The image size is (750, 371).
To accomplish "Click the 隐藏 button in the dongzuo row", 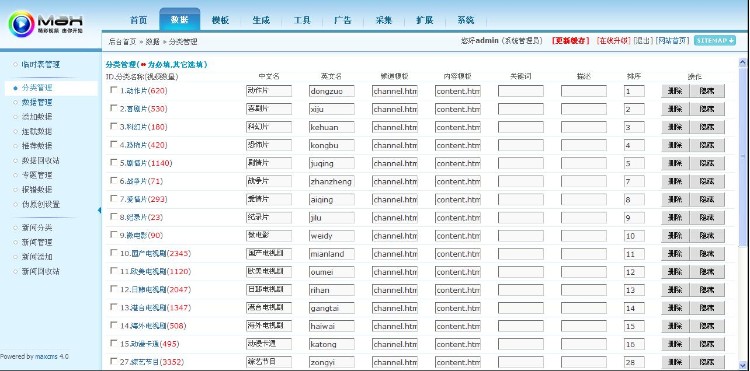I will (707, 91).
